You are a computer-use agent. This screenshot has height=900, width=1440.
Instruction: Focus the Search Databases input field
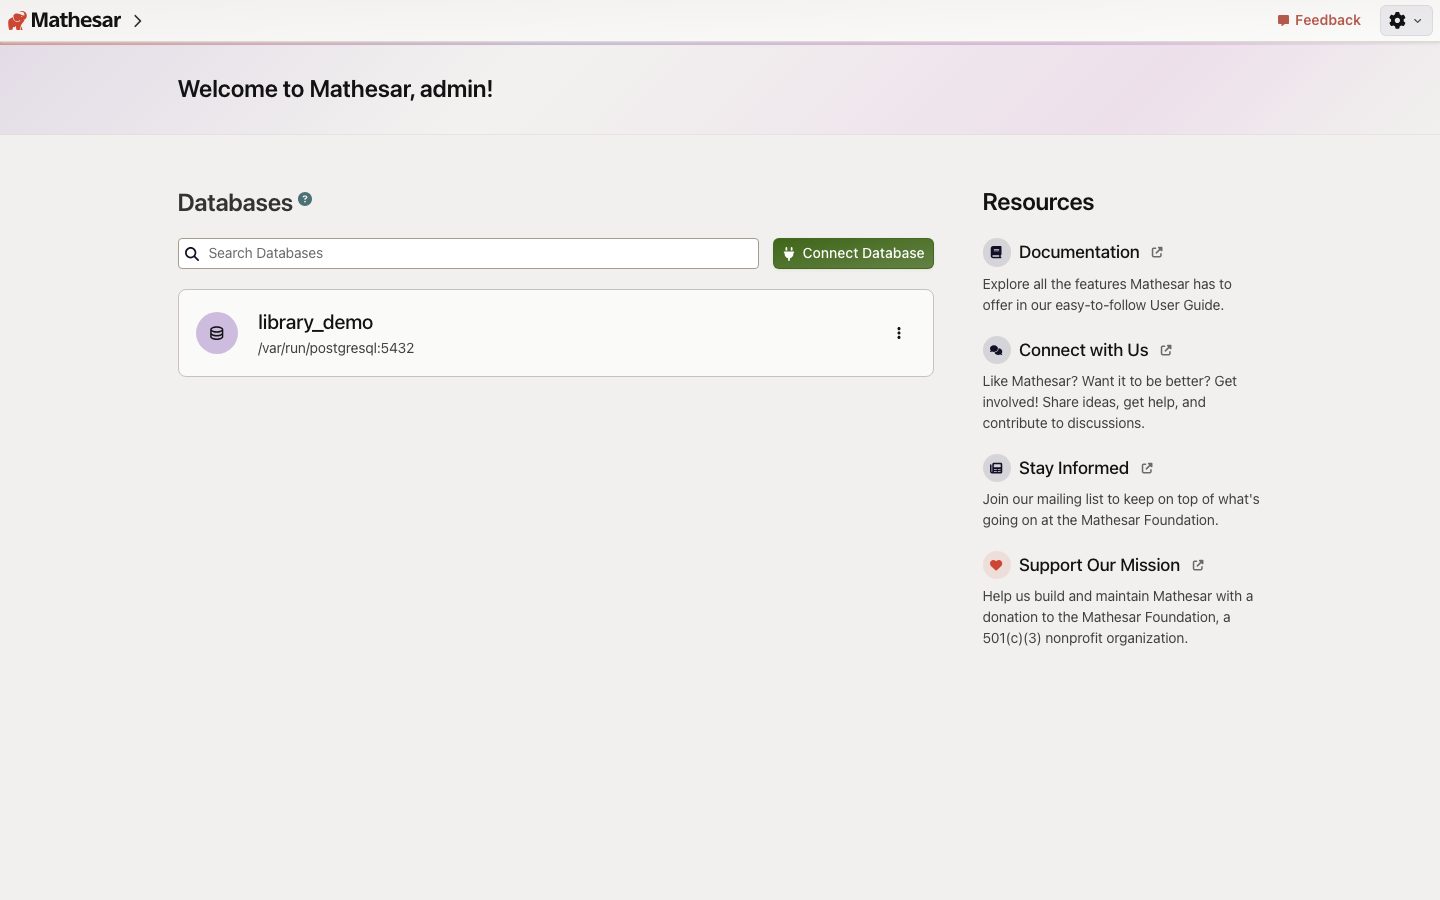[468, 254]
